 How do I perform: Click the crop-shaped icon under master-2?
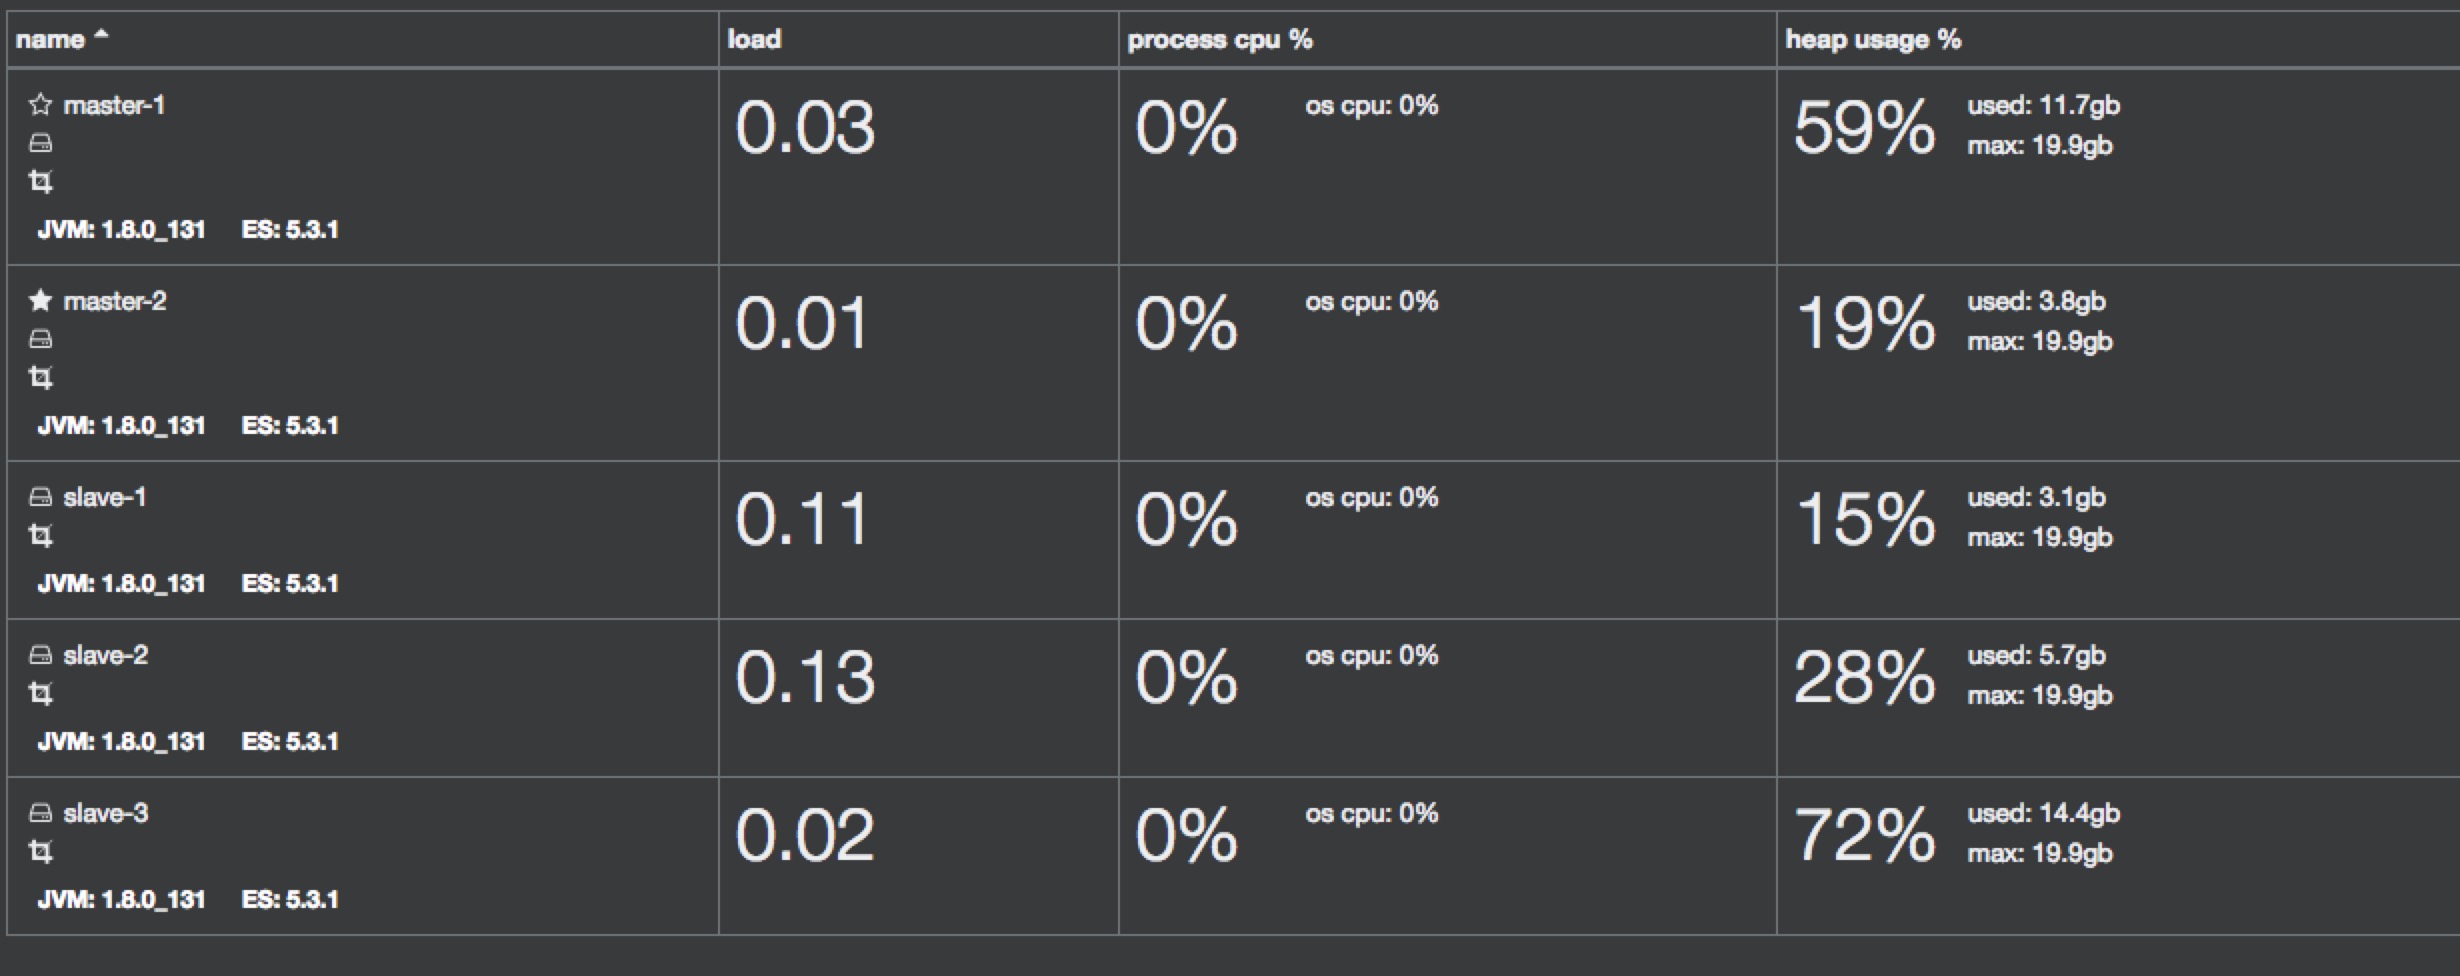point(40,378)
